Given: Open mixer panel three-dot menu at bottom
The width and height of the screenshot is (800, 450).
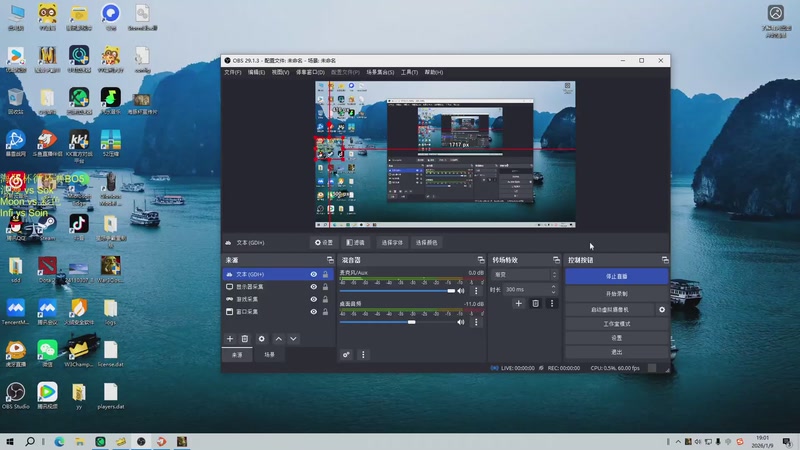Looking at the screenshot, I should 363,355.
